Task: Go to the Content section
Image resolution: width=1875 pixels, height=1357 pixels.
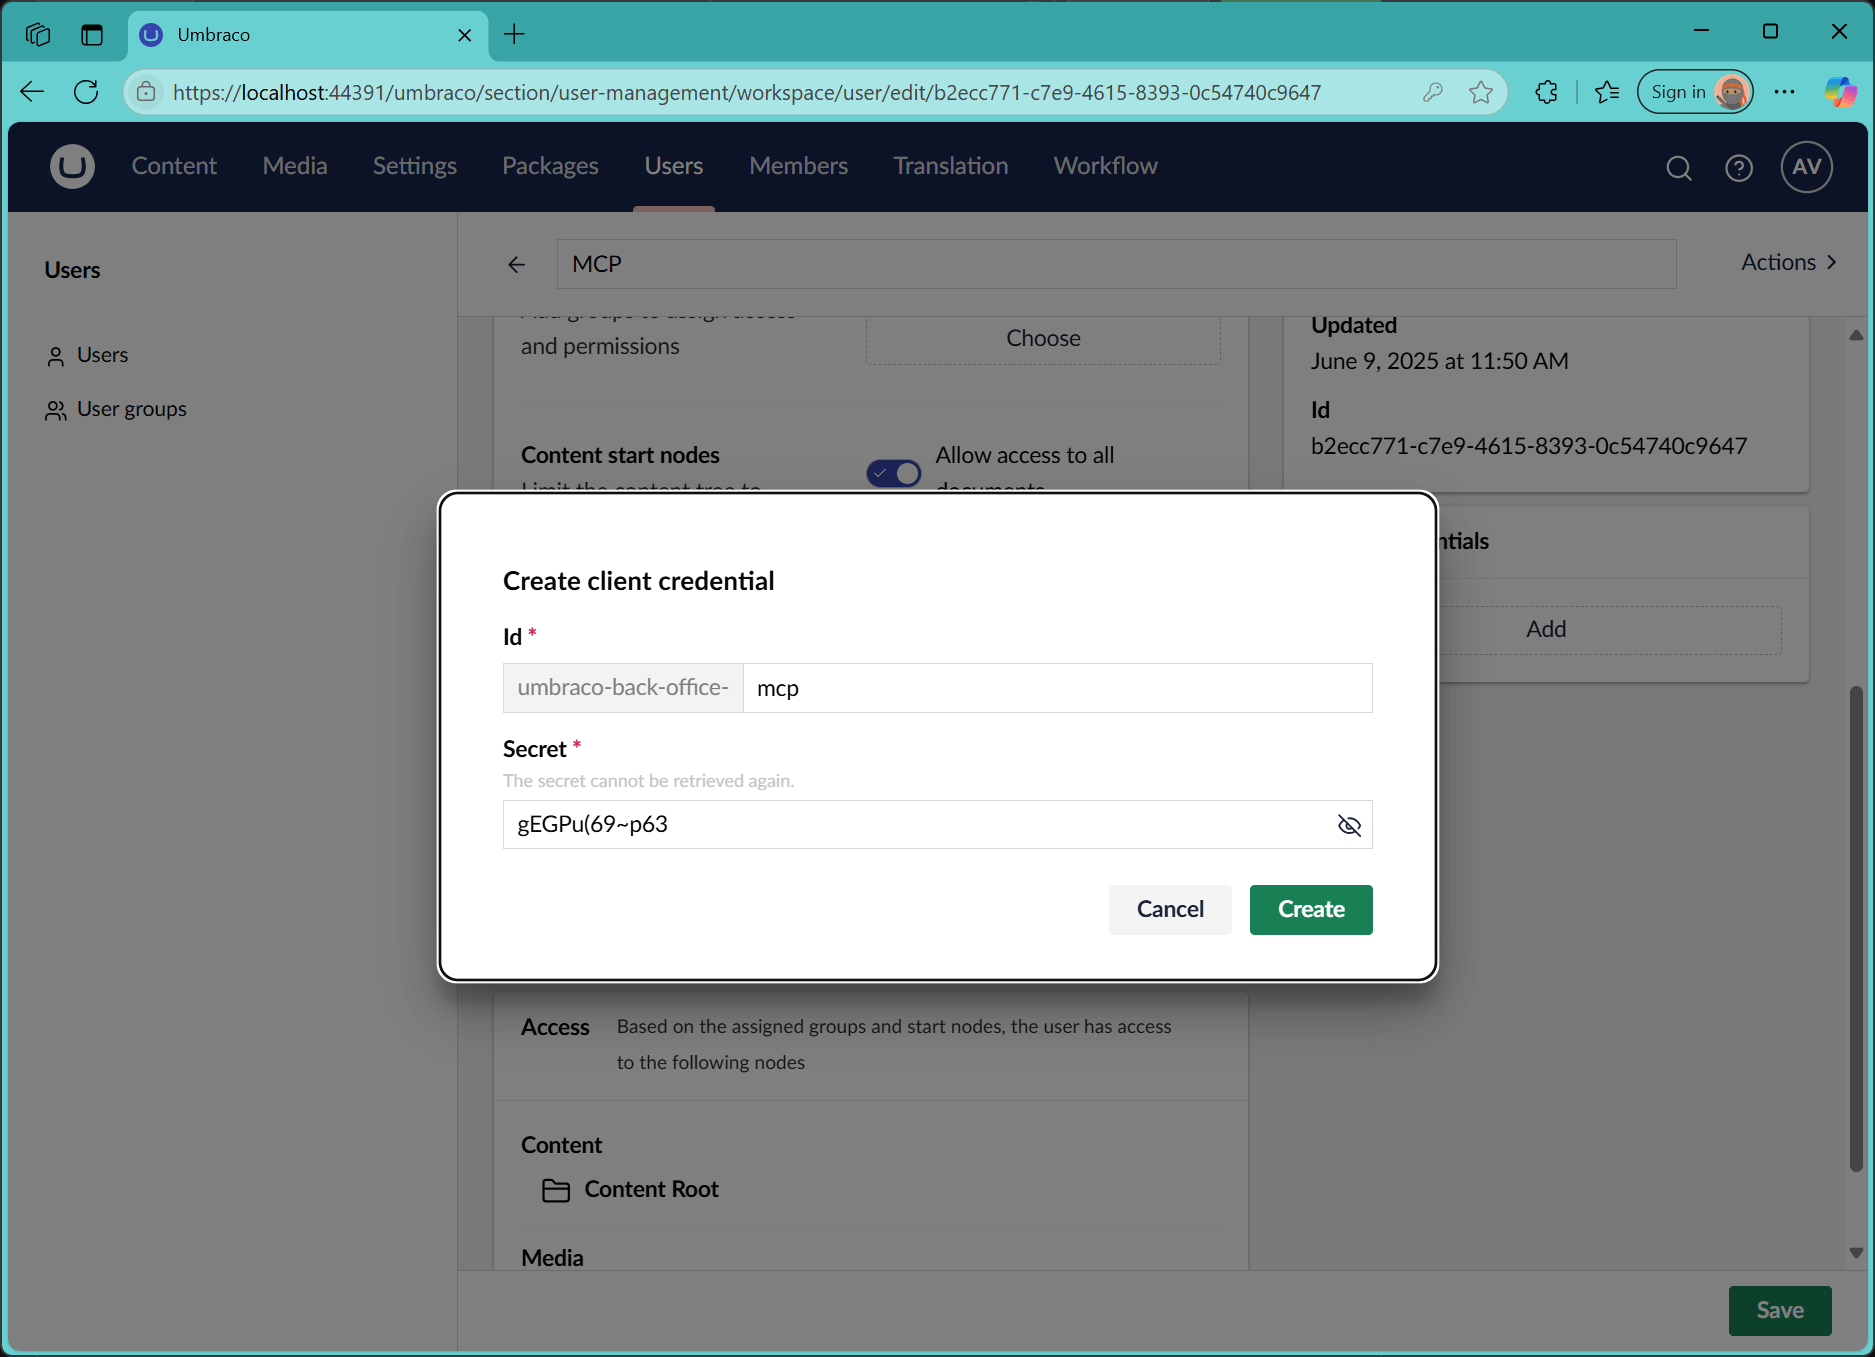Action: pyautogui.click(x=174, y=166)
